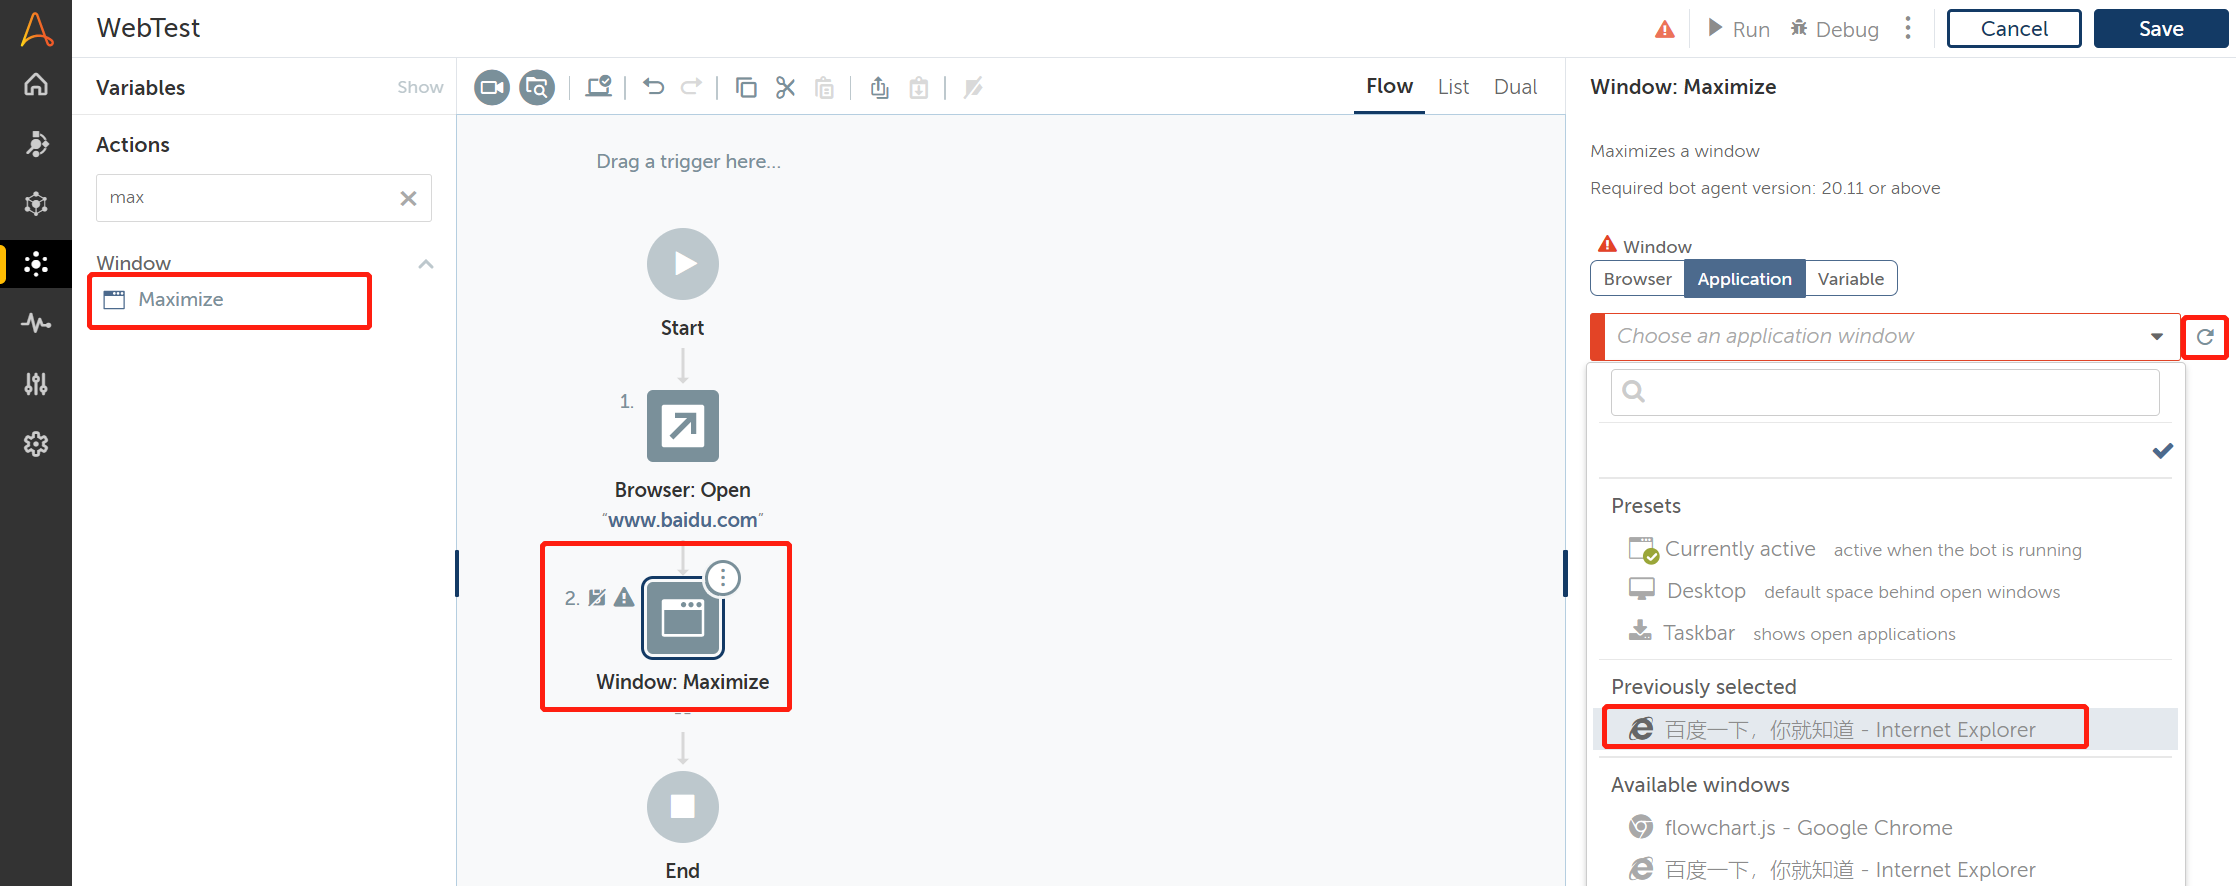Select the Window: Maximize action node
The image size is (2236, 886).
pyautogui.click(x=683, y=618)
